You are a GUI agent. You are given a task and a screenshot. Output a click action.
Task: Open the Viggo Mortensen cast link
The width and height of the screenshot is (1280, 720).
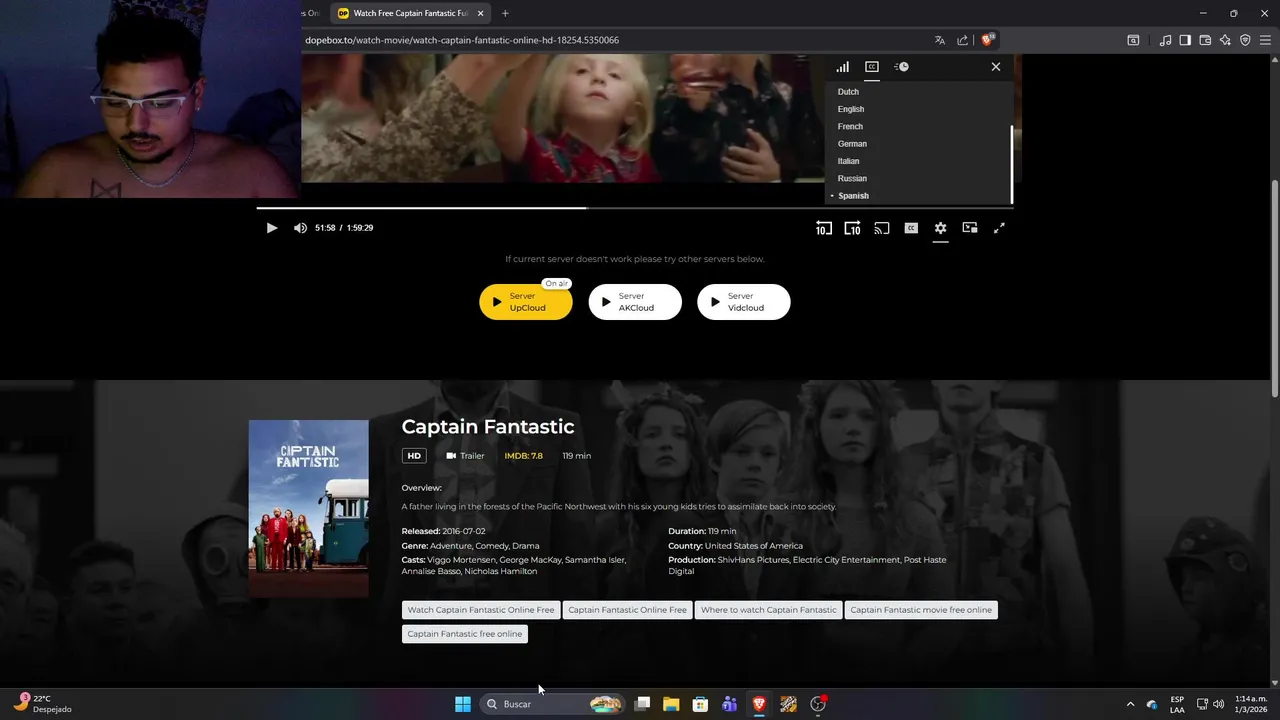click(461, 560)
